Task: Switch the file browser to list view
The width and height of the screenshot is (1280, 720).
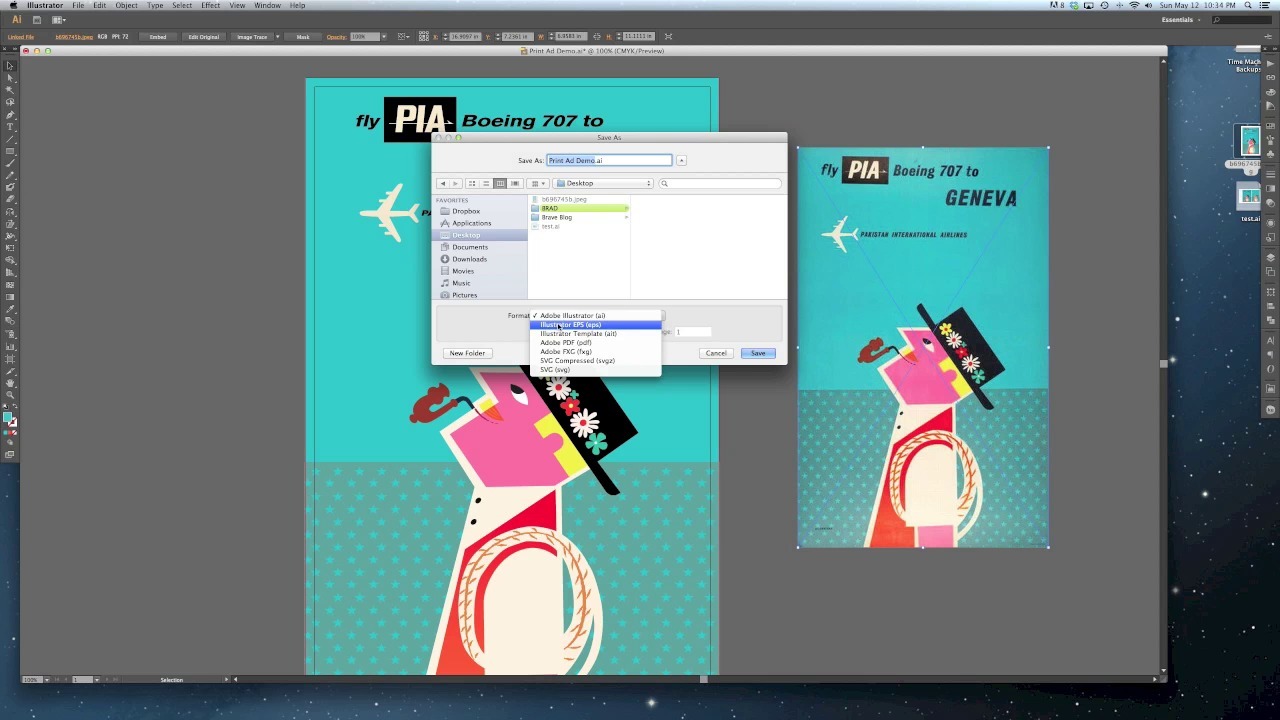Action: (x=486, y=183)
